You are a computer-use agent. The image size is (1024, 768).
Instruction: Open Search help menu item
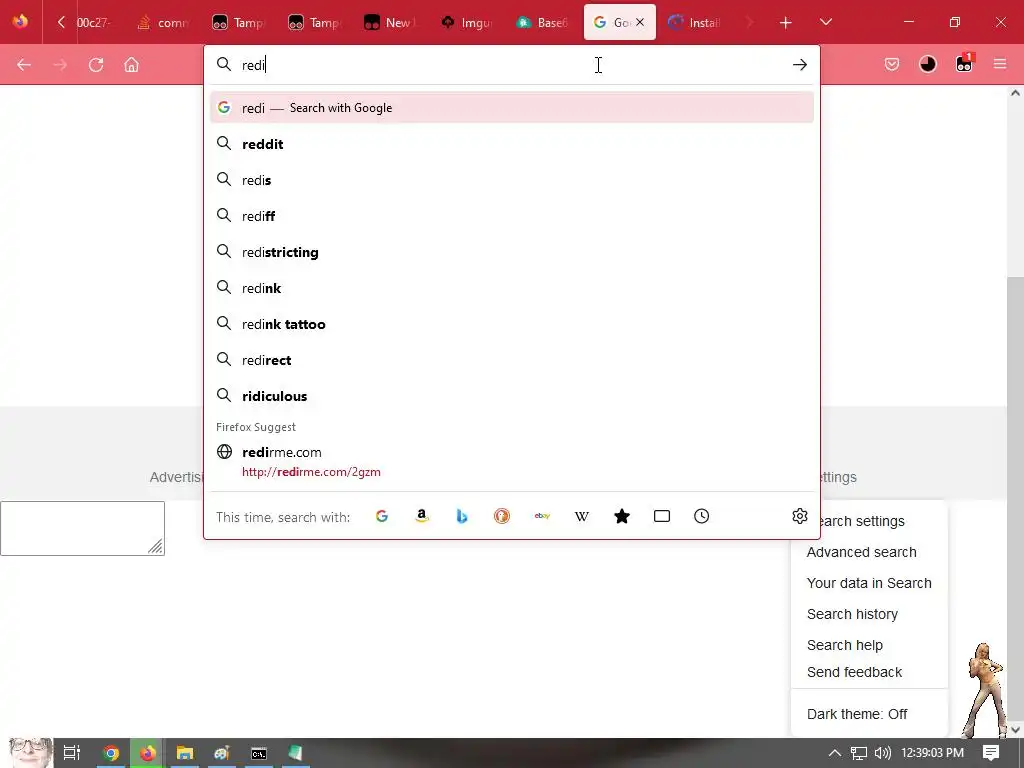coord(844,645)
